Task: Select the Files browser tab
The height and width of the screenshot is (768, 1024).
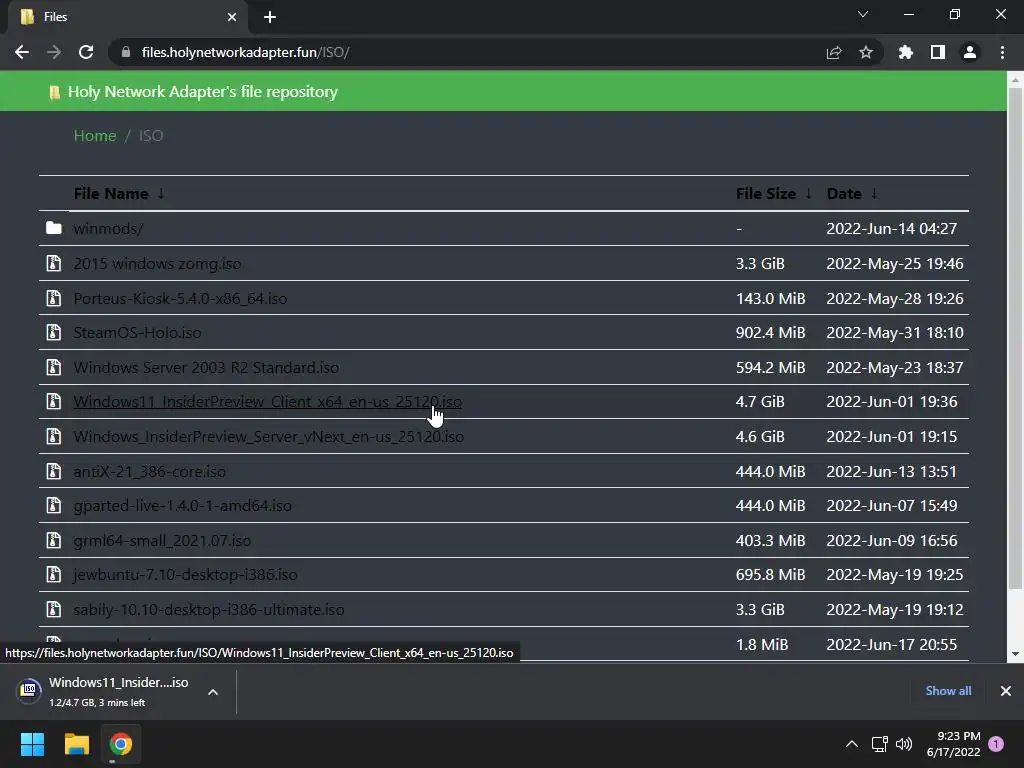Action: [127, 17]
